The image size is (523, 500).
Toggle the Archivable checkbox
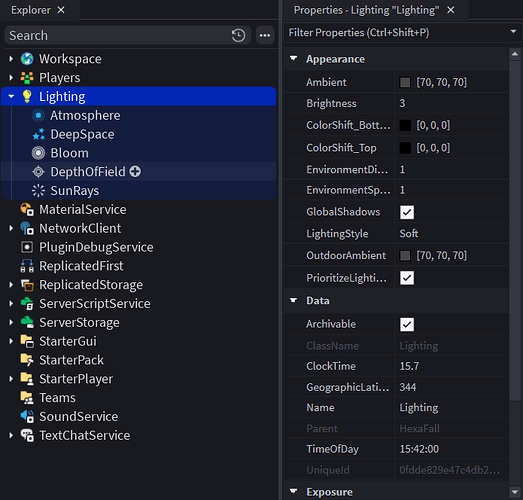407,324
